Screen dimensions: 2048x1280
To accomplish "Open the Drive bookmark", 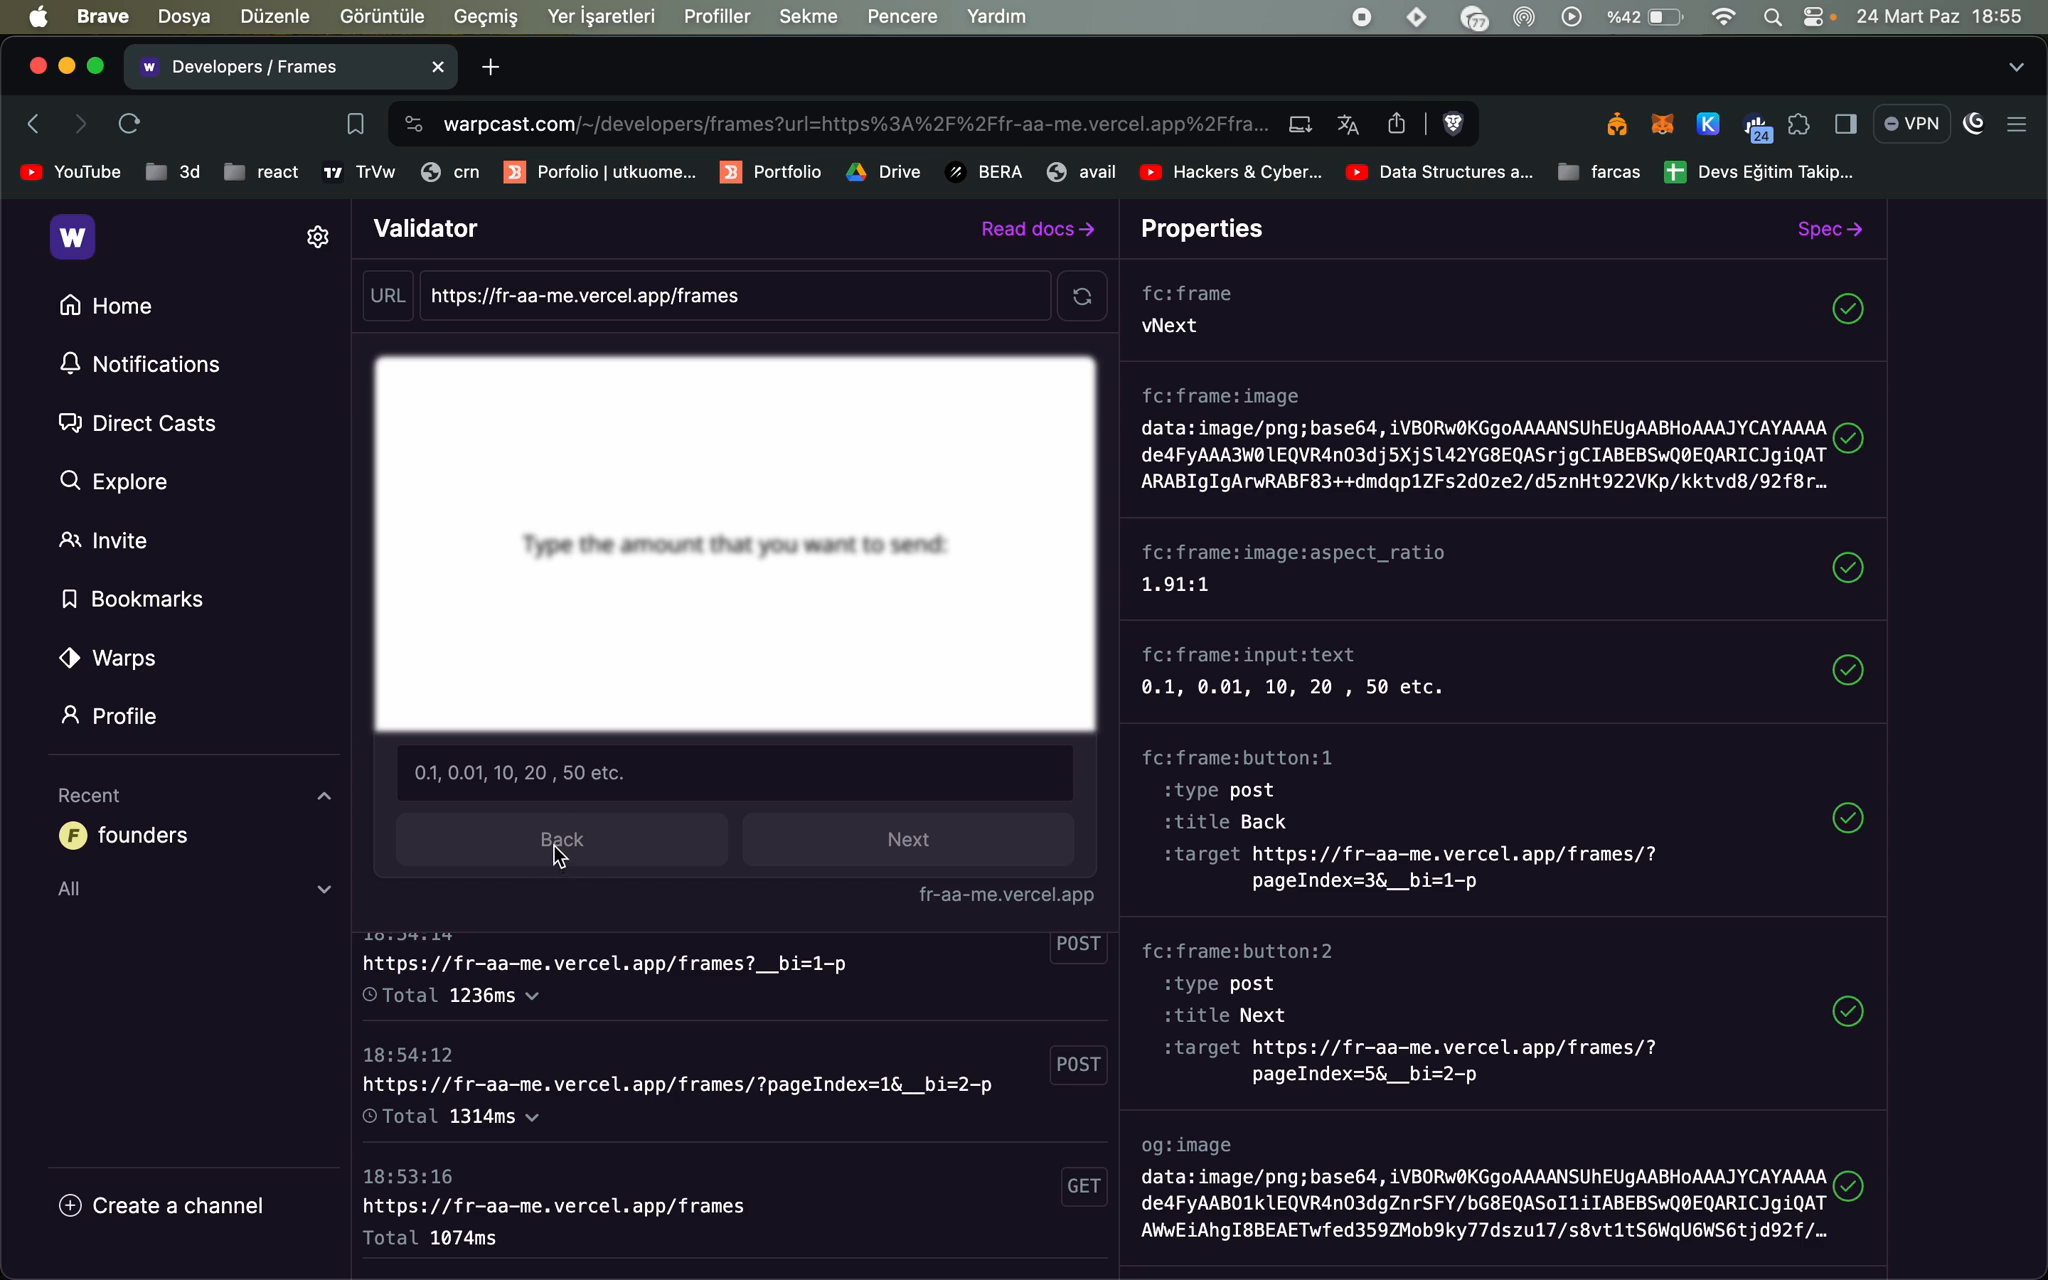I will point(883,172).
